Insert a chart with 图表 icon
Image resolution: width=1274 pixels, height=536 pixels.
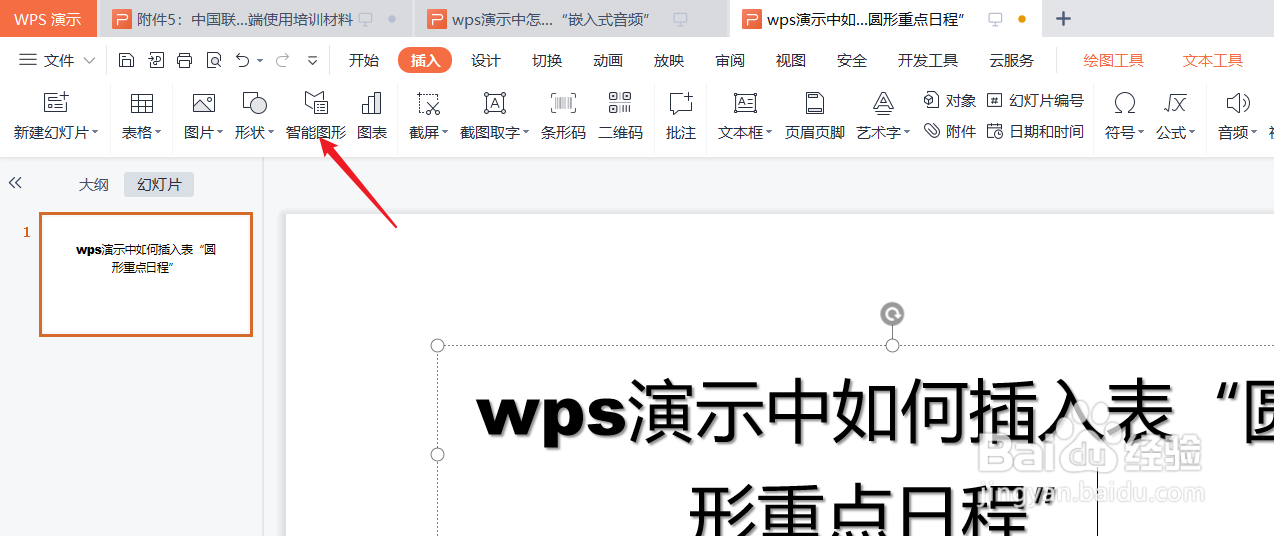[x=372, y=102]
